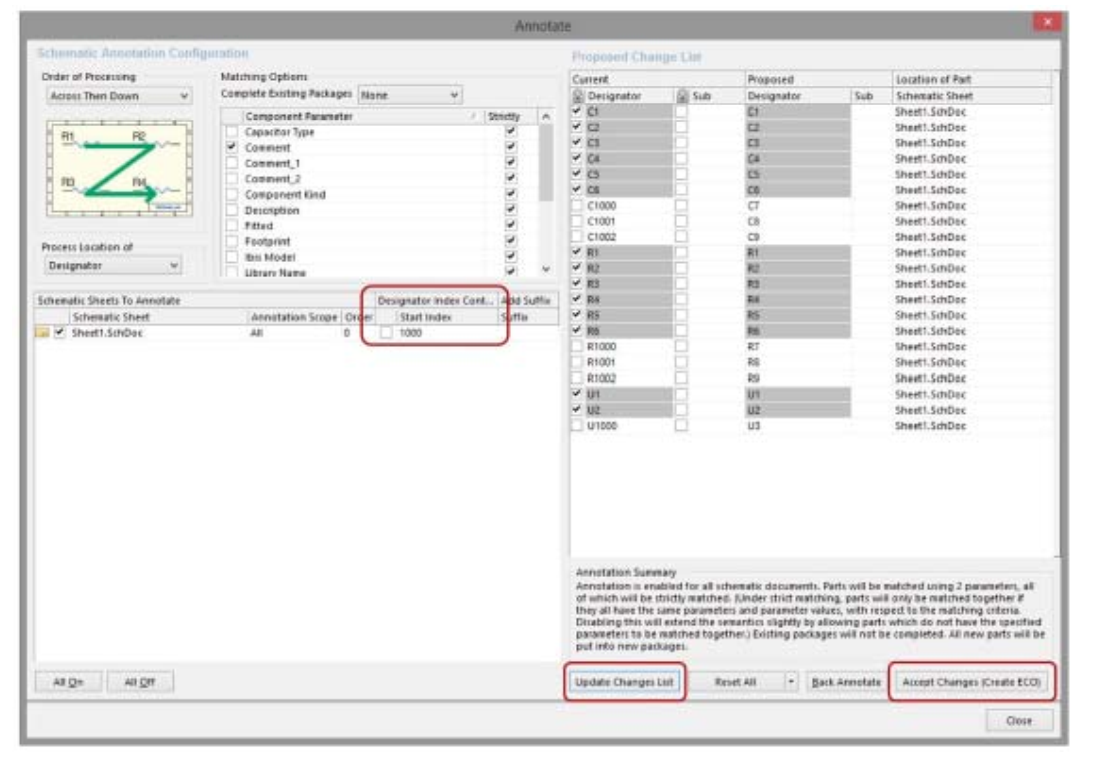Select the proposed designator C7 cell
The image size is (1104, 757).
(x=797, y=206)
